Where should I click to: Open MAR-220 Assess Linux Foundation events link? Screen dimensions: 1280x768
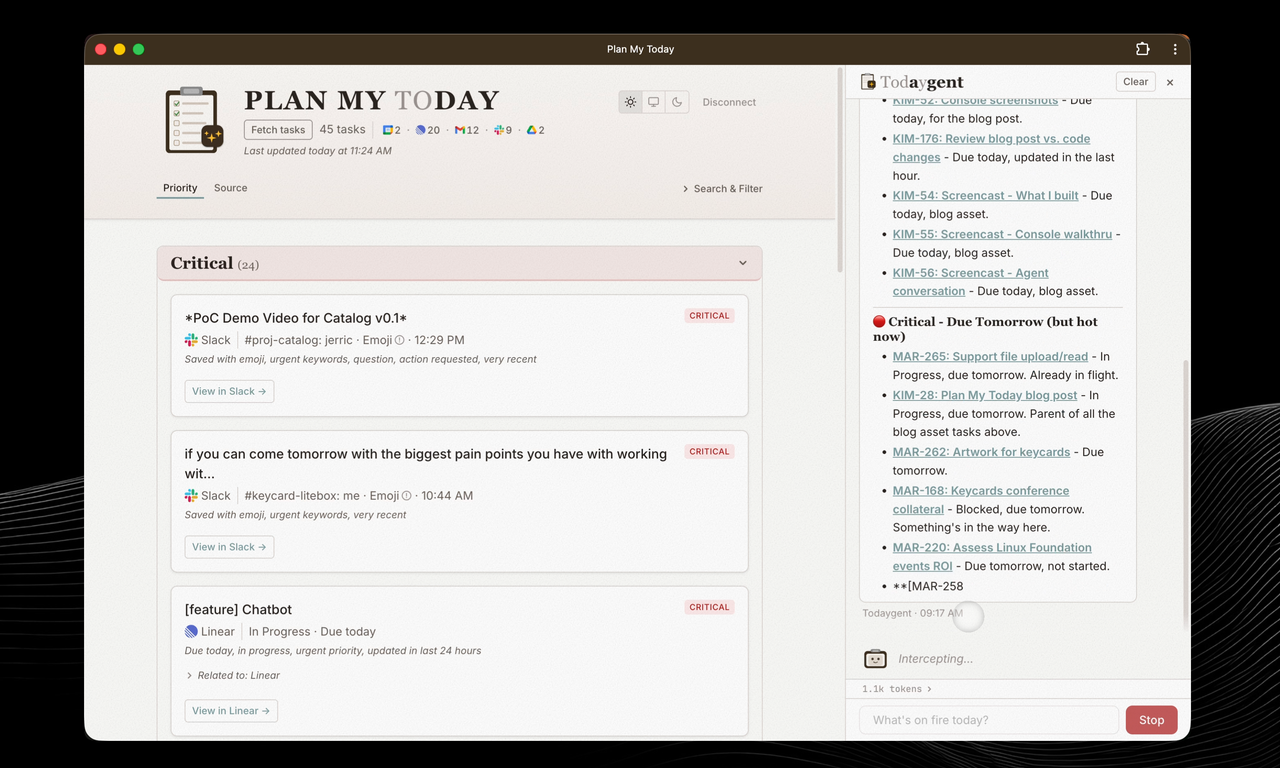point(992,557)
